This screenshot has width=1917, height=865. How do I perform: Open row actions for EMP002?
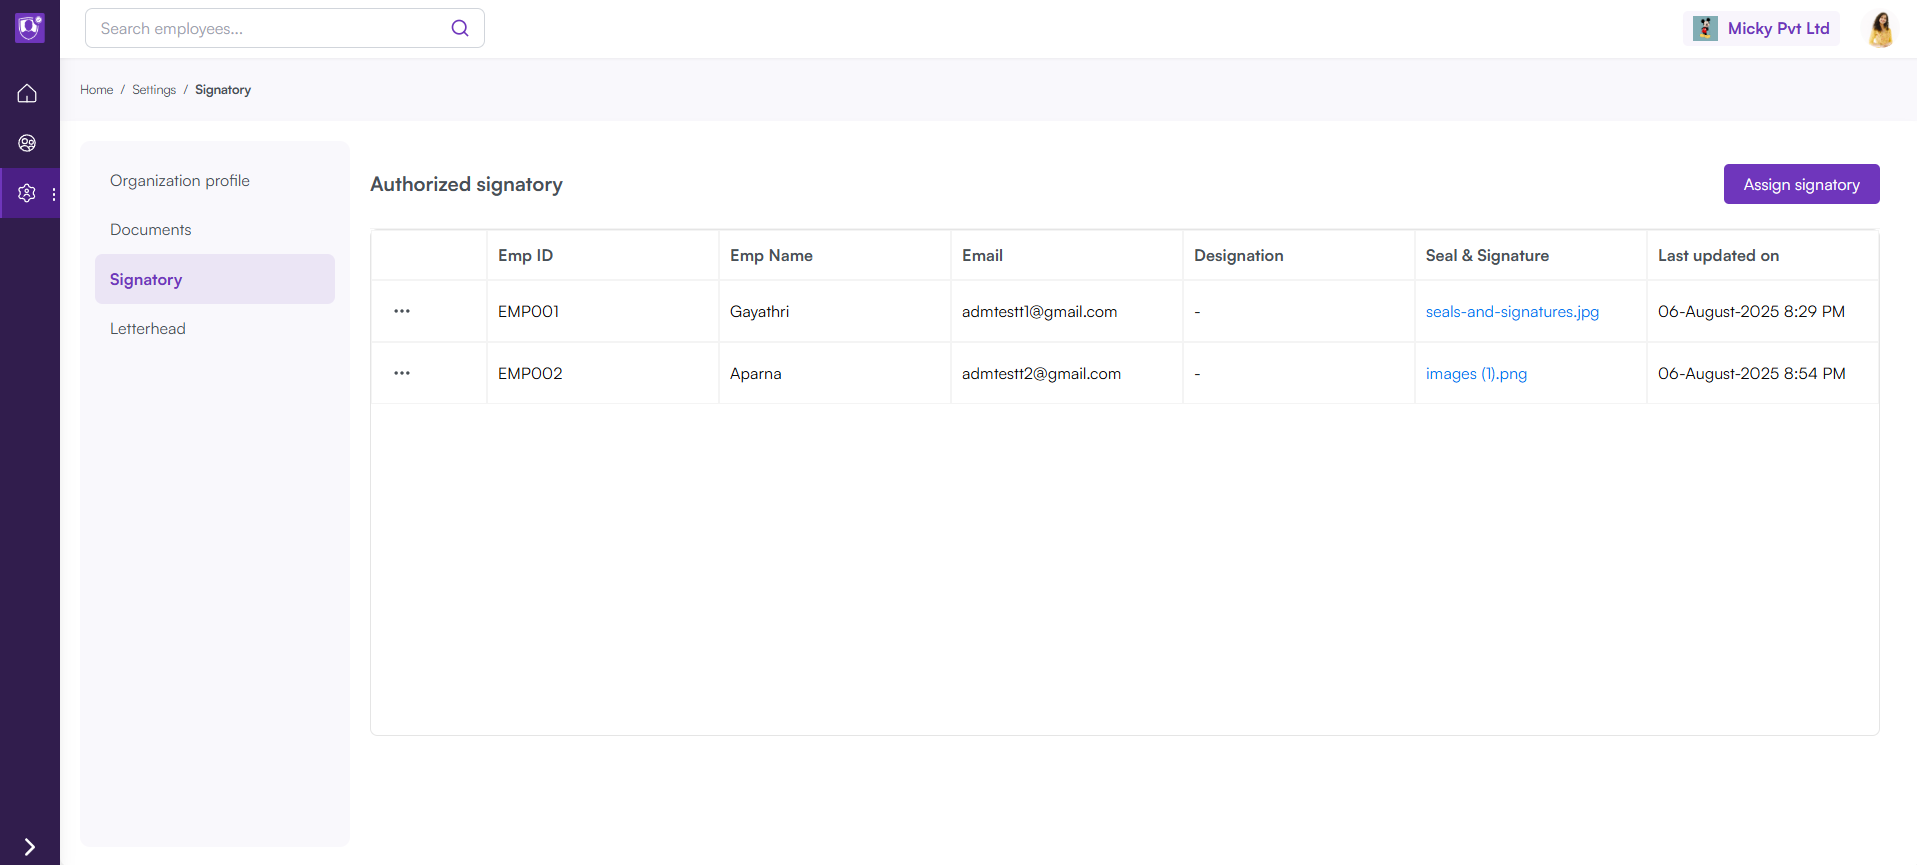(x=402, y=373)
